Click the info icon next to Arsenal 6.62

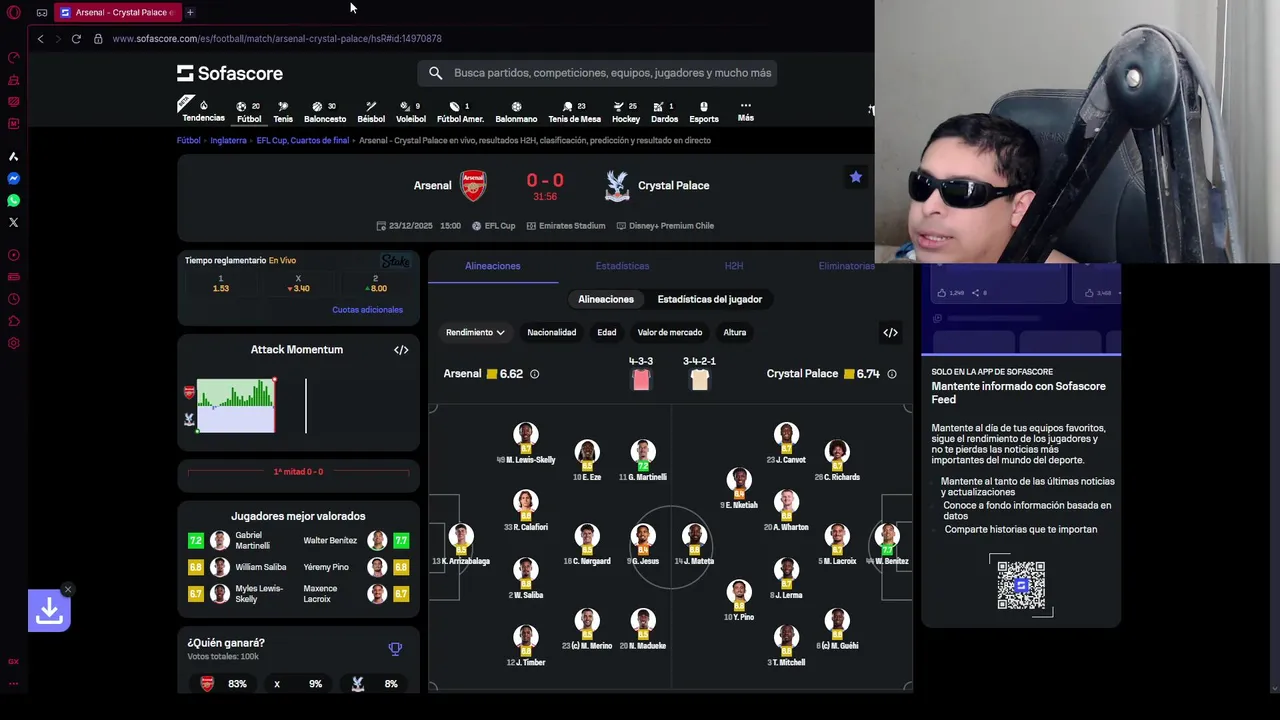pyautogui.click(x=534, y=374)
